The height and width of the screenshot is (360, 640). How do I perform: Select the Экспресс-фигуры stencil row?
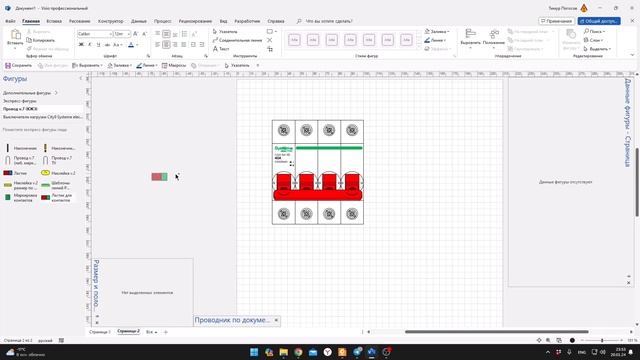tap(42, 101)
